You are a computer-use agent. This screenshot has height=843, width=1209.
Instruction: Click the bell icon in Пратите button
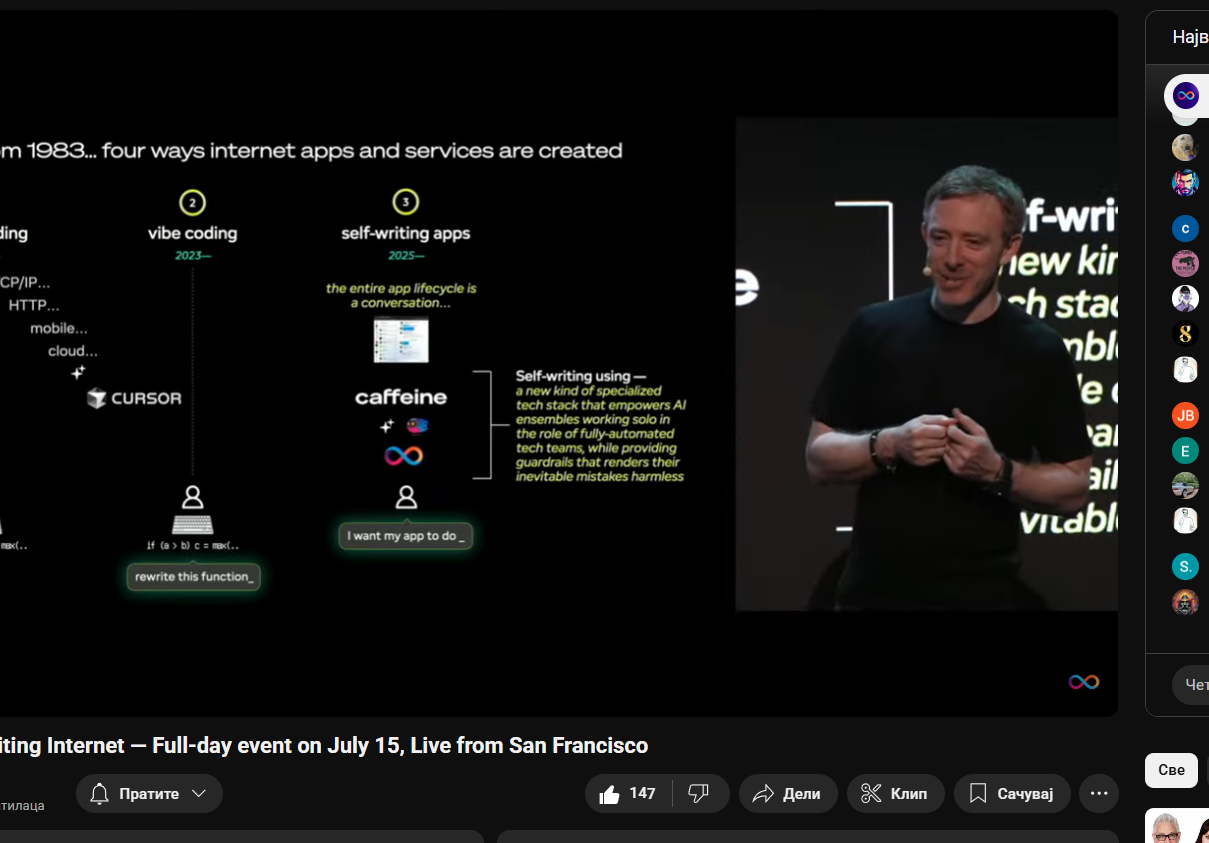pos(99,793)
